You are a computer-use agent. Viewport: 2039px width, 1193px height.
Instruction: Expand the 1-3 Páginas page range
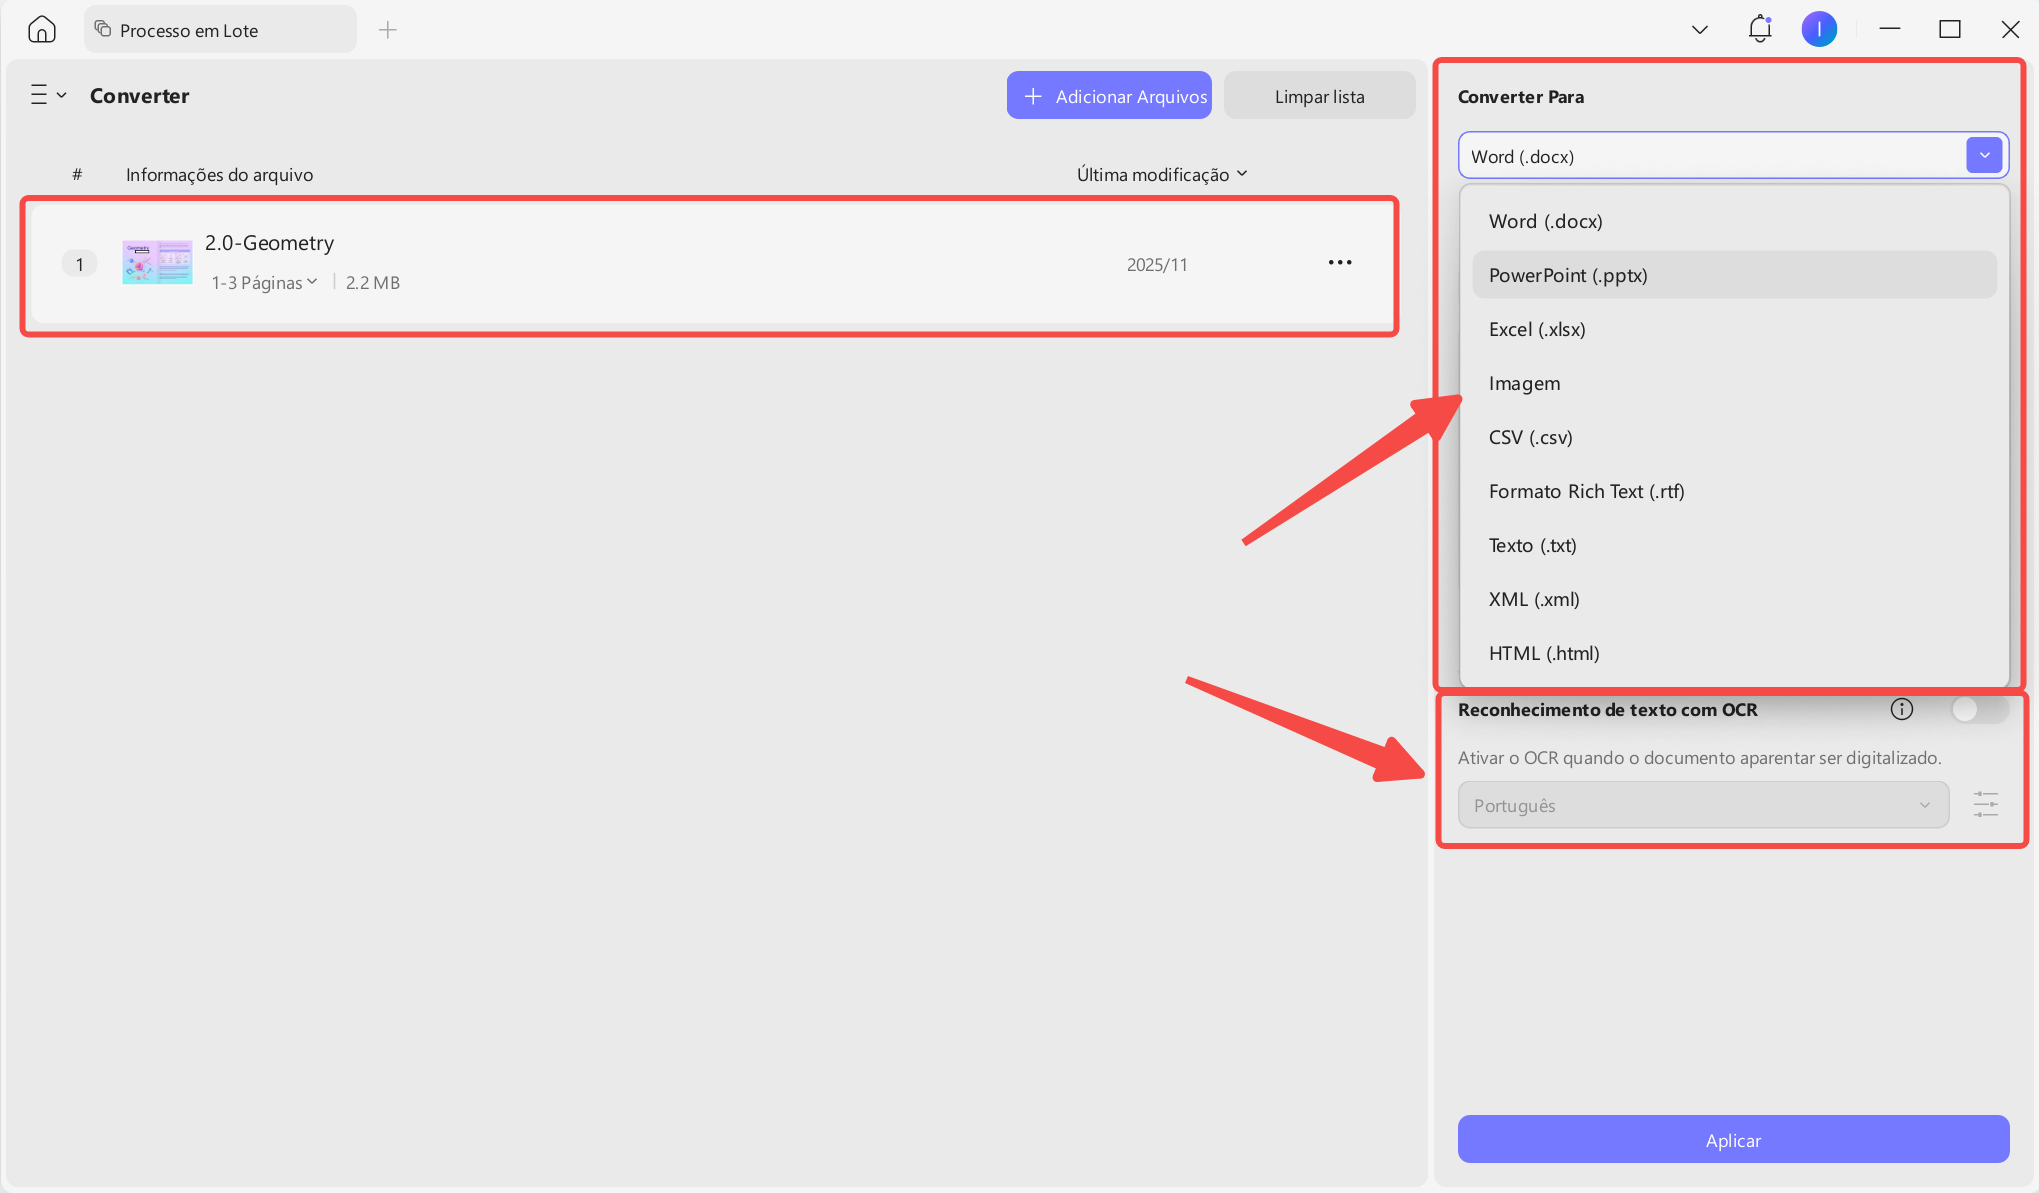264,283
